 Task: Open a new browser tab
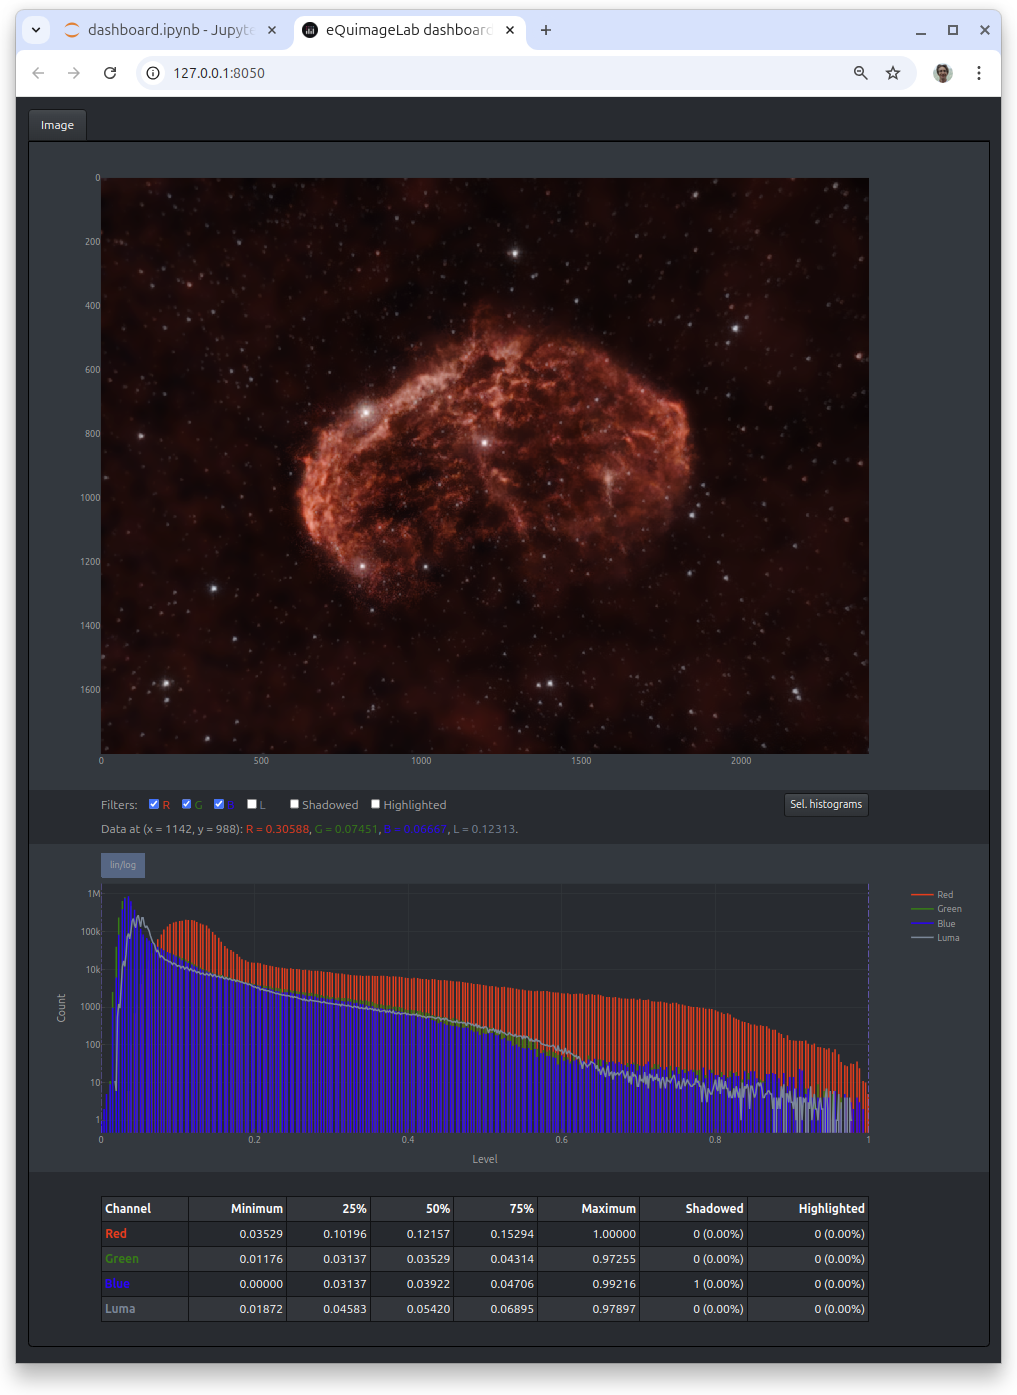(x=546, y=30)
